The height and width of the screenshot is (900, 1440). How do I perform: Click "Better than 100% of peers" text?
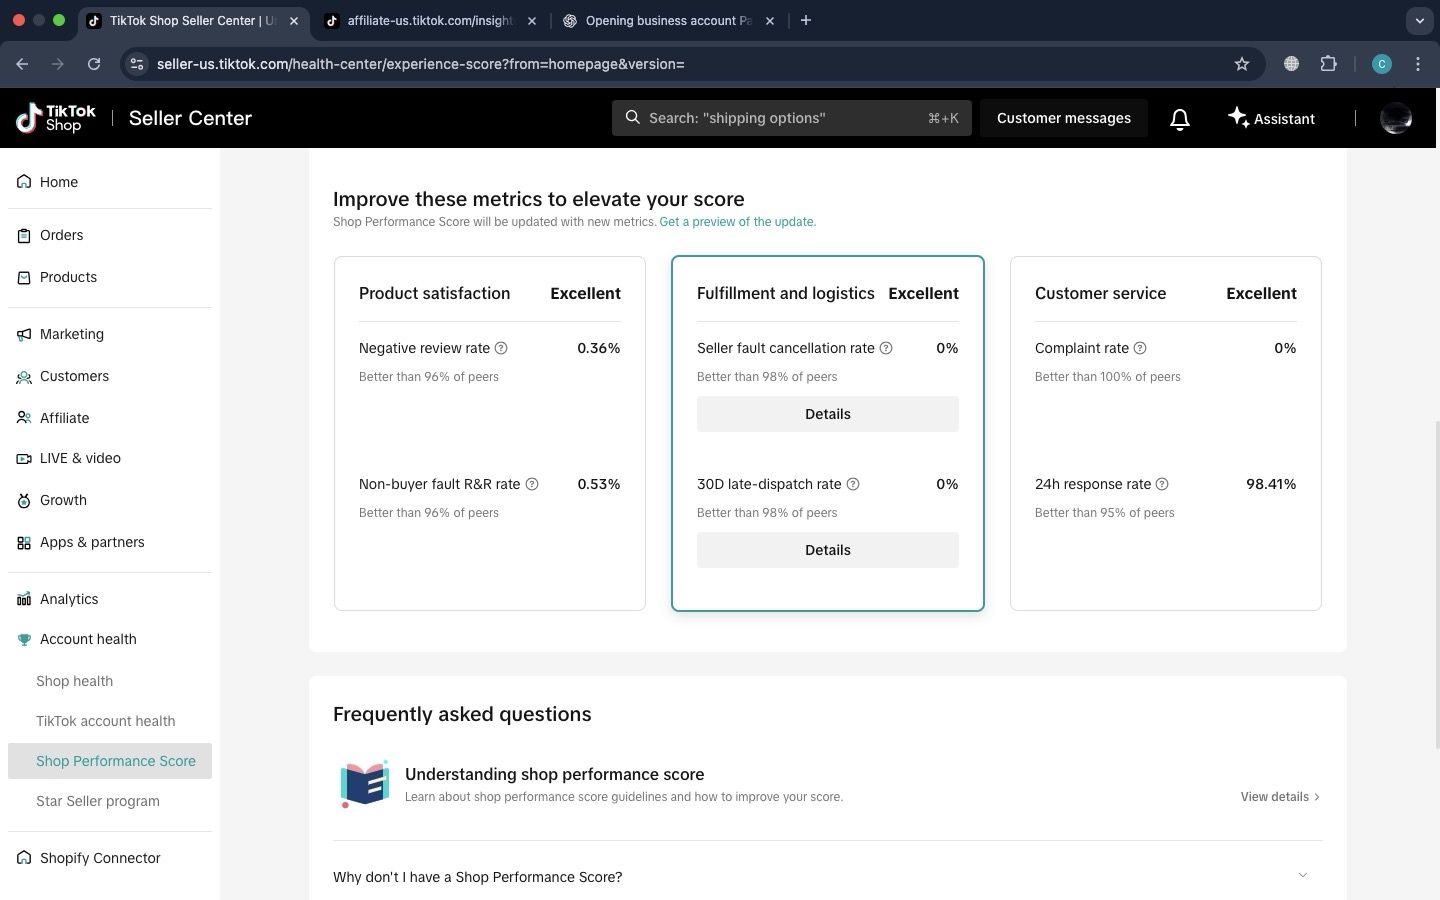coord(1107,377)
